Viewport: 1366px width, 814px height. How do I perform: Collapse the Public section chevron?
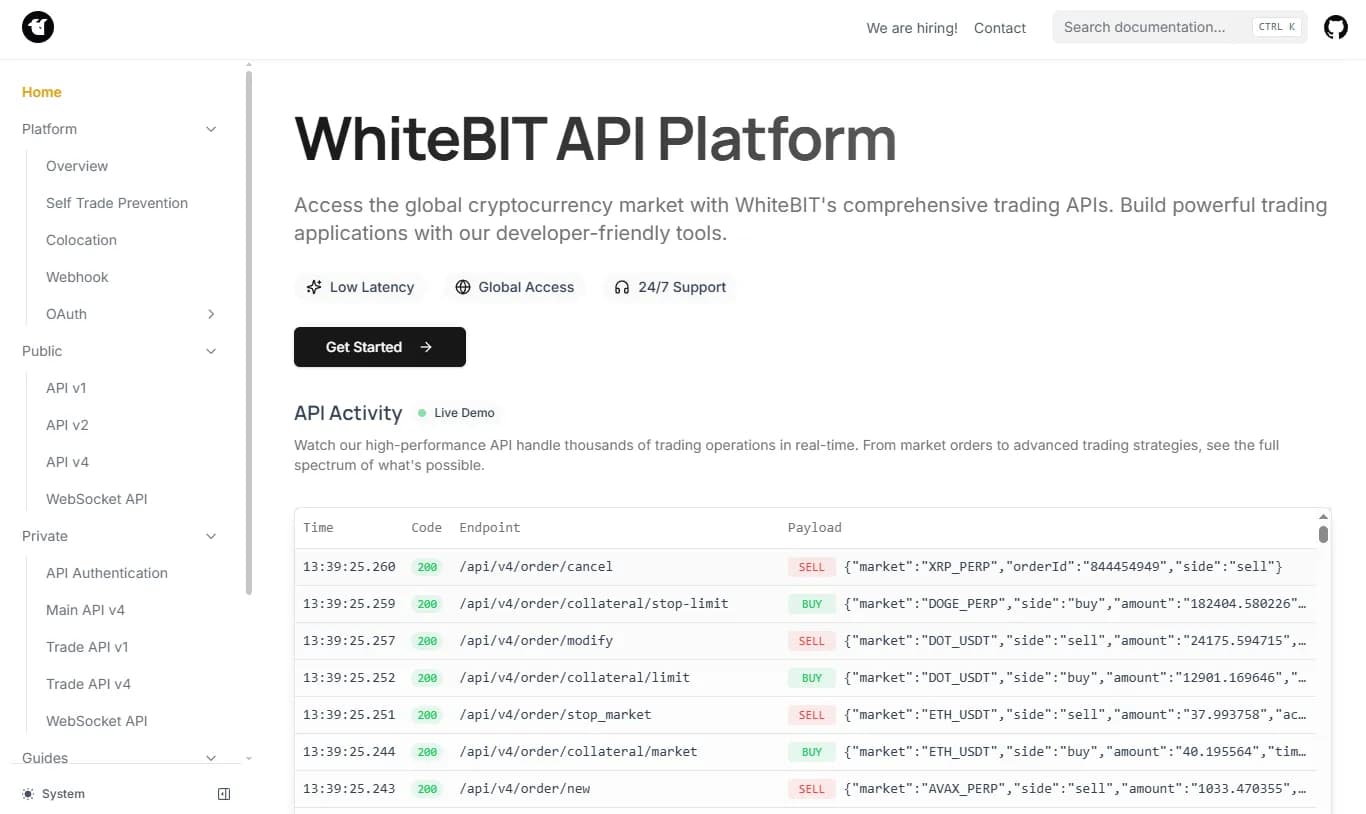211,351
